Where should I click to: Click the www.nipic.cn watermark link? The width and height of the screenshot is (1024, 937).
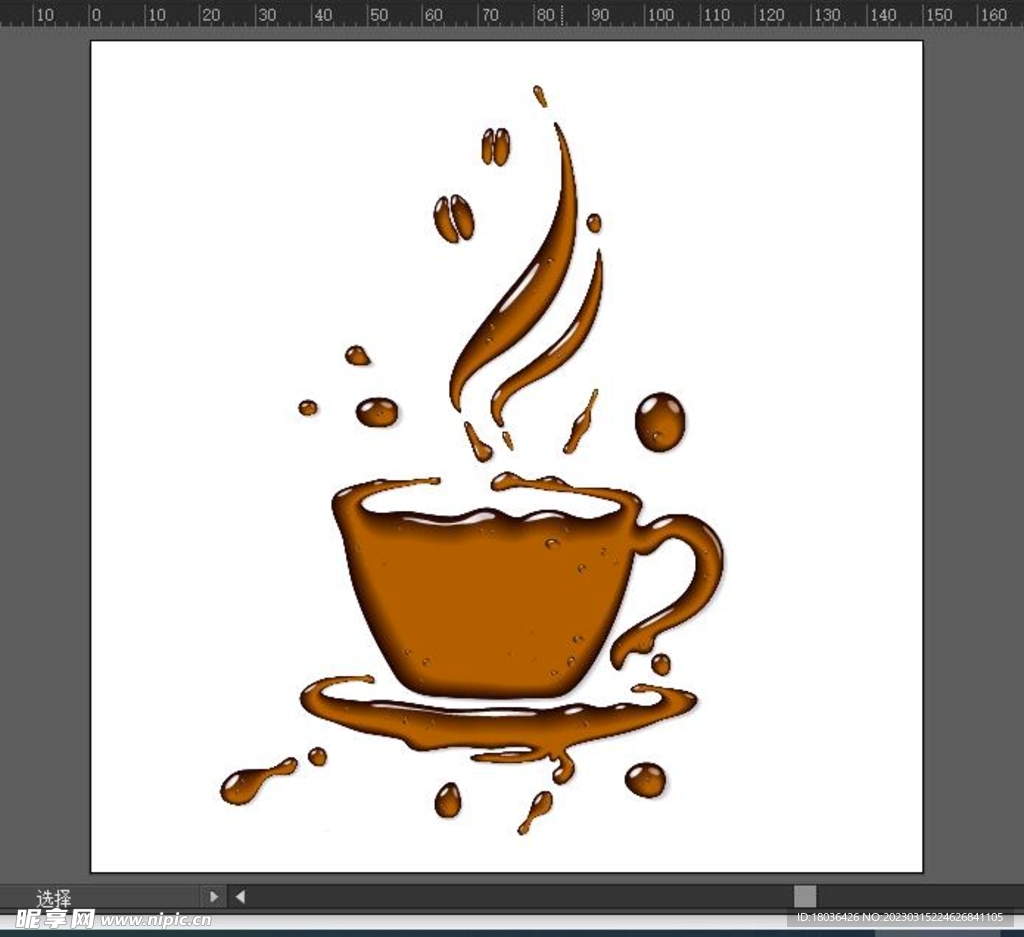(x=155, y=920)
